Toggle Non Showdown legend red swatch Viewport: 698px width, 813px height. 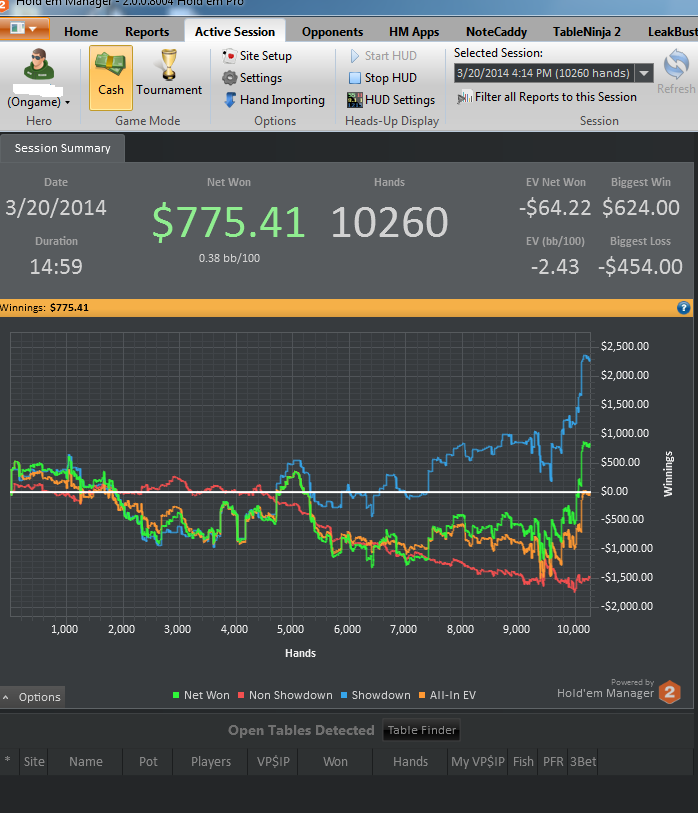241,695
